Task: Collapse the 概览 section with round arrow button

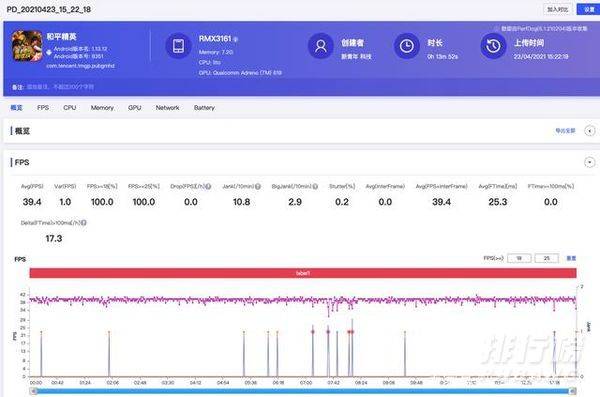Action: tap(590, 131)
